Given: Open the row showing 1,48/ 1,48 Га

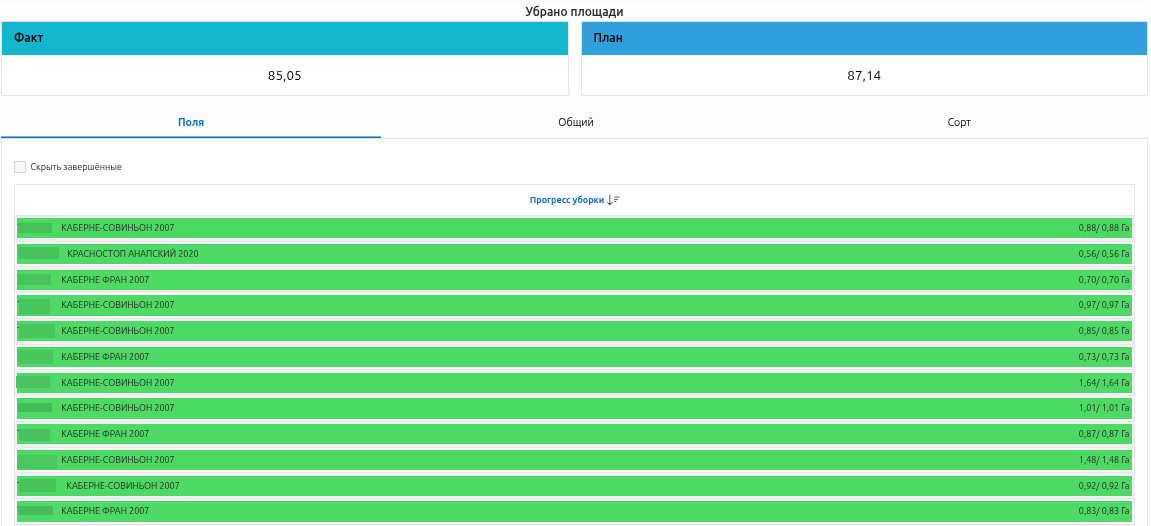Looking at the screenshot, I should pyautogui.click(x=574, y=460).
